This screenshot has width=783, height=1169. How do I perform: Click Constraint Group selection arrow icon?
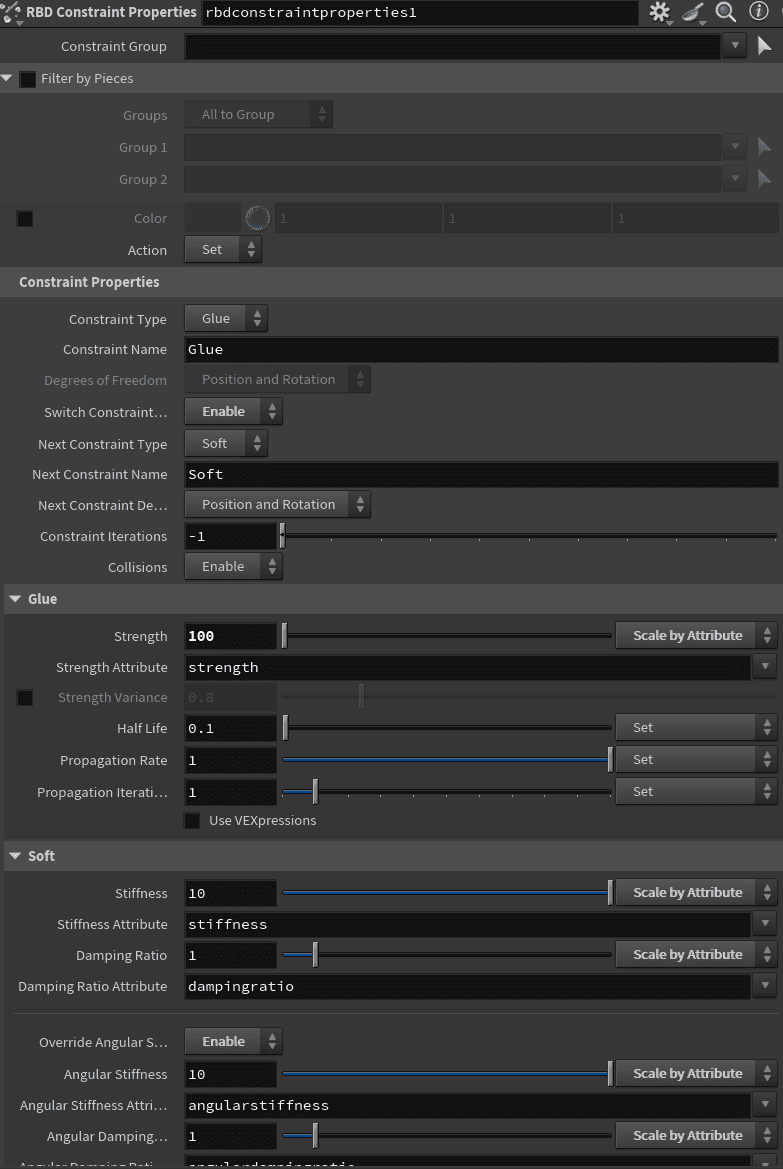[x=764, y=46]
